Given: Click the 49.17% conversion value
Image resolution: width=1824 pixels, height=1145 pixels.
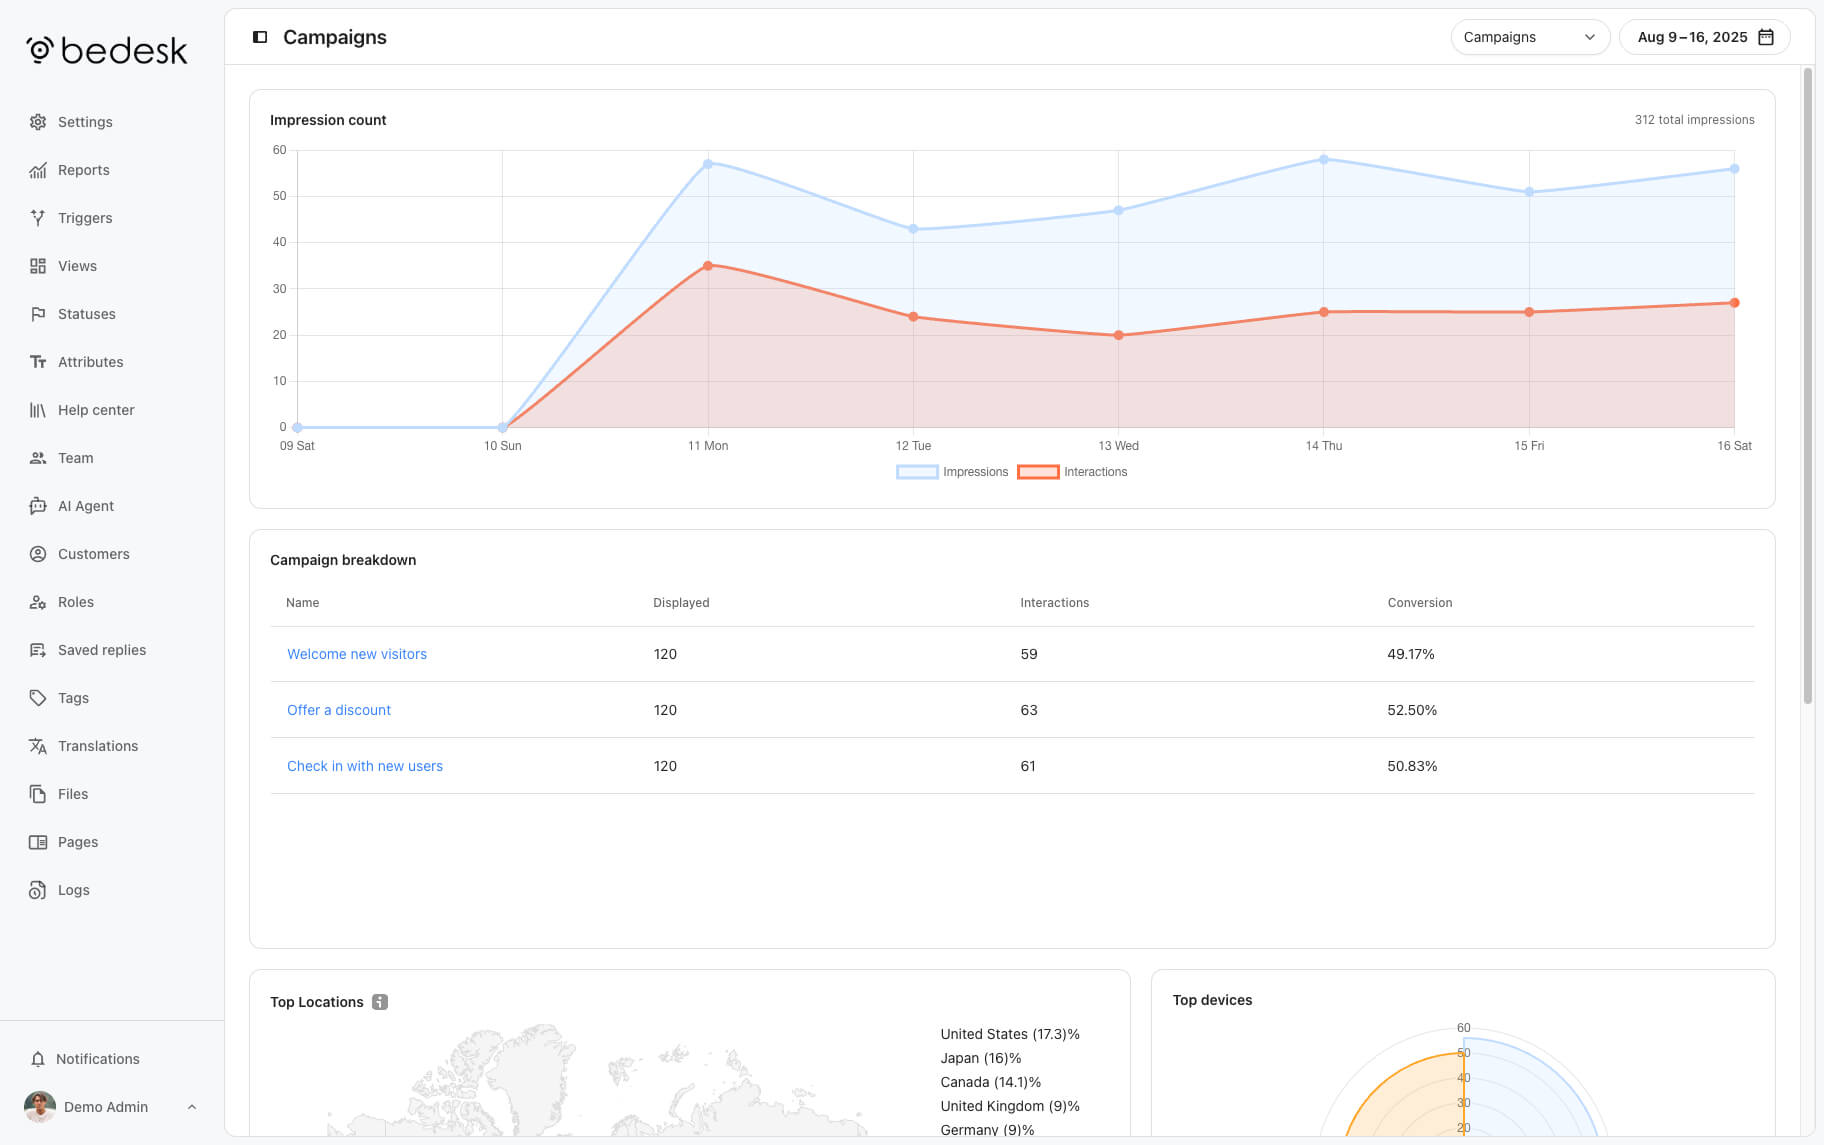Looking at the screenshot, I should click(1411, 654).
